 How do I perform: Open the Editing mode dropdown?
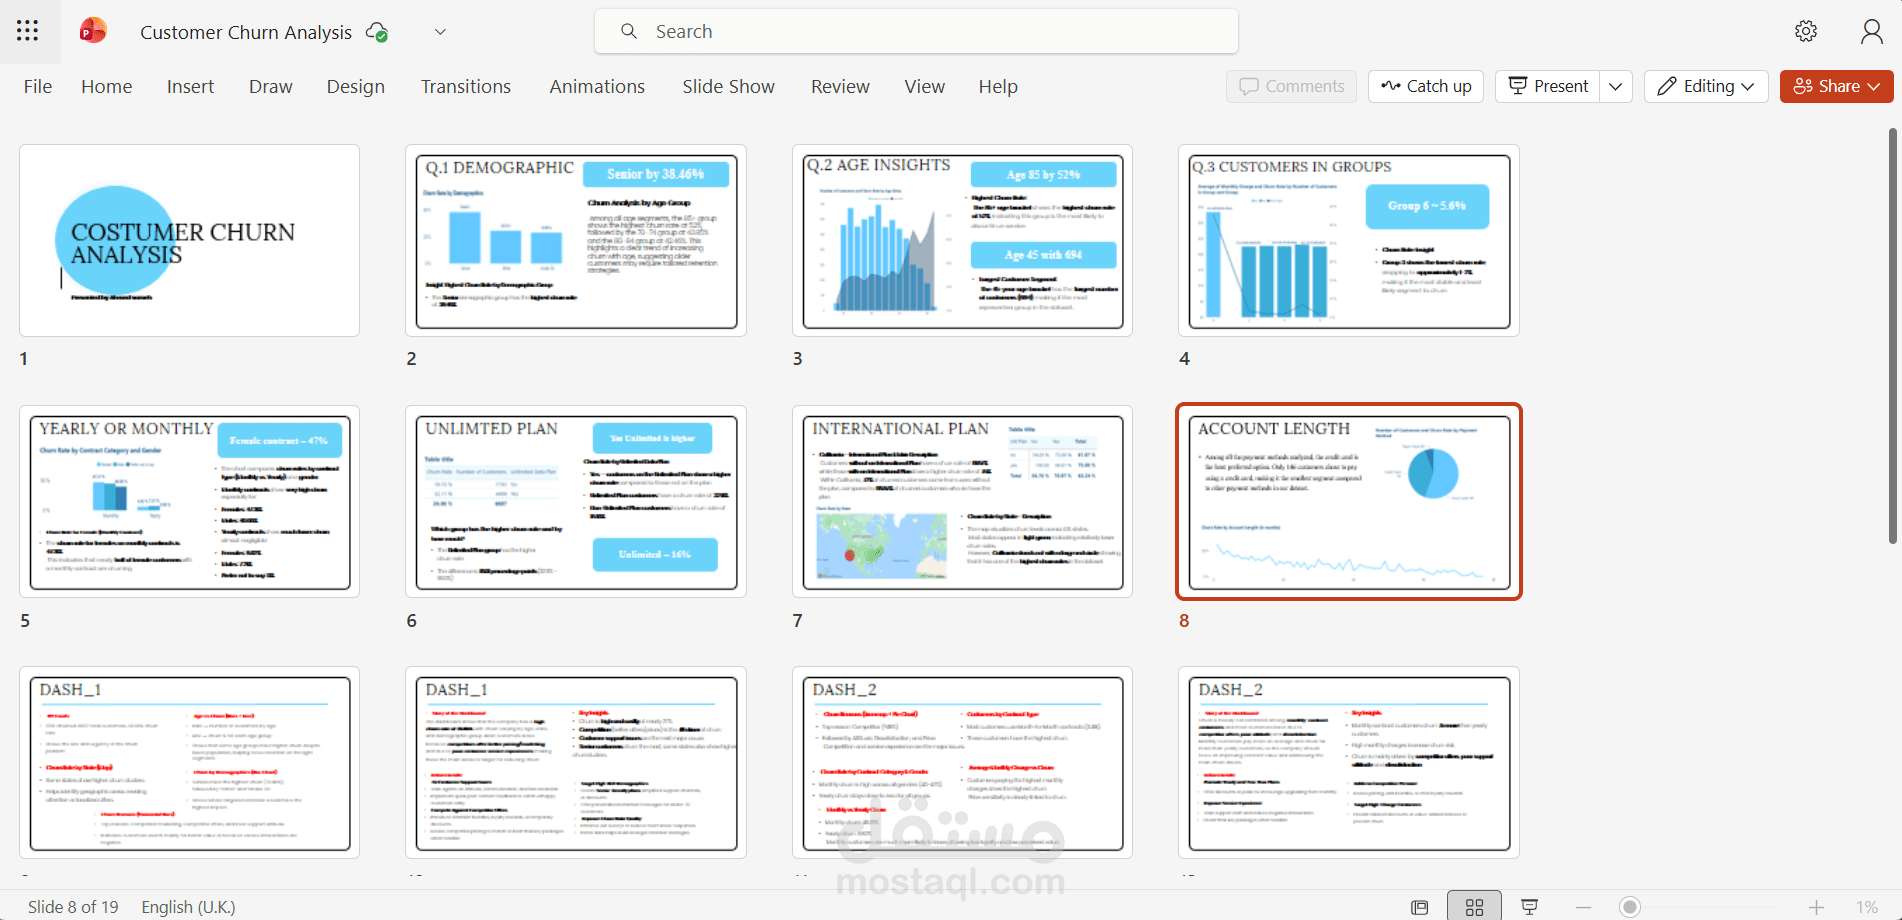point(1706,86)
